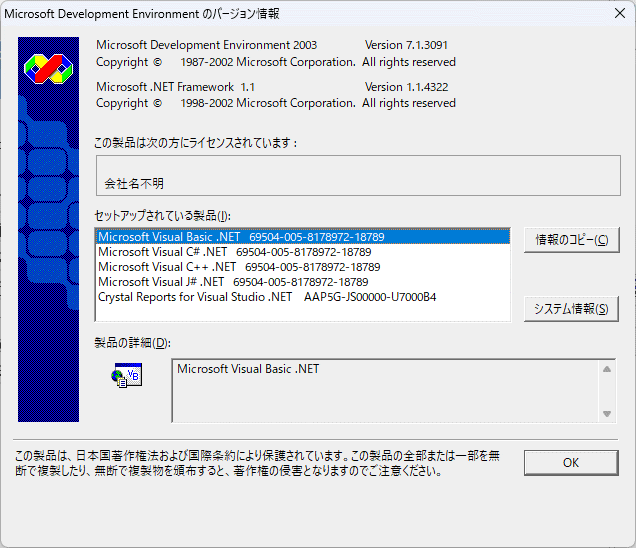Click the product details scroll down arrow
Screen dimensions: 636x548
tap(607, 414)
